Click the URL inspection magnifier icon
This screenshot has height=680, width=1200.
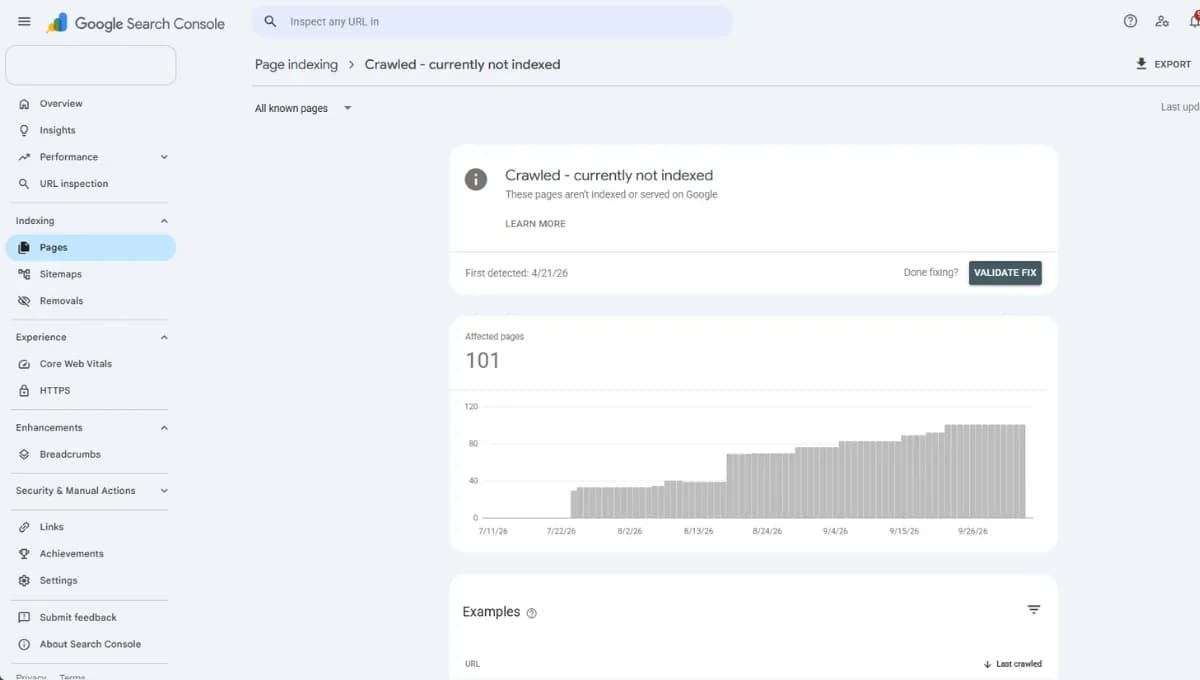tap(24, 184)
